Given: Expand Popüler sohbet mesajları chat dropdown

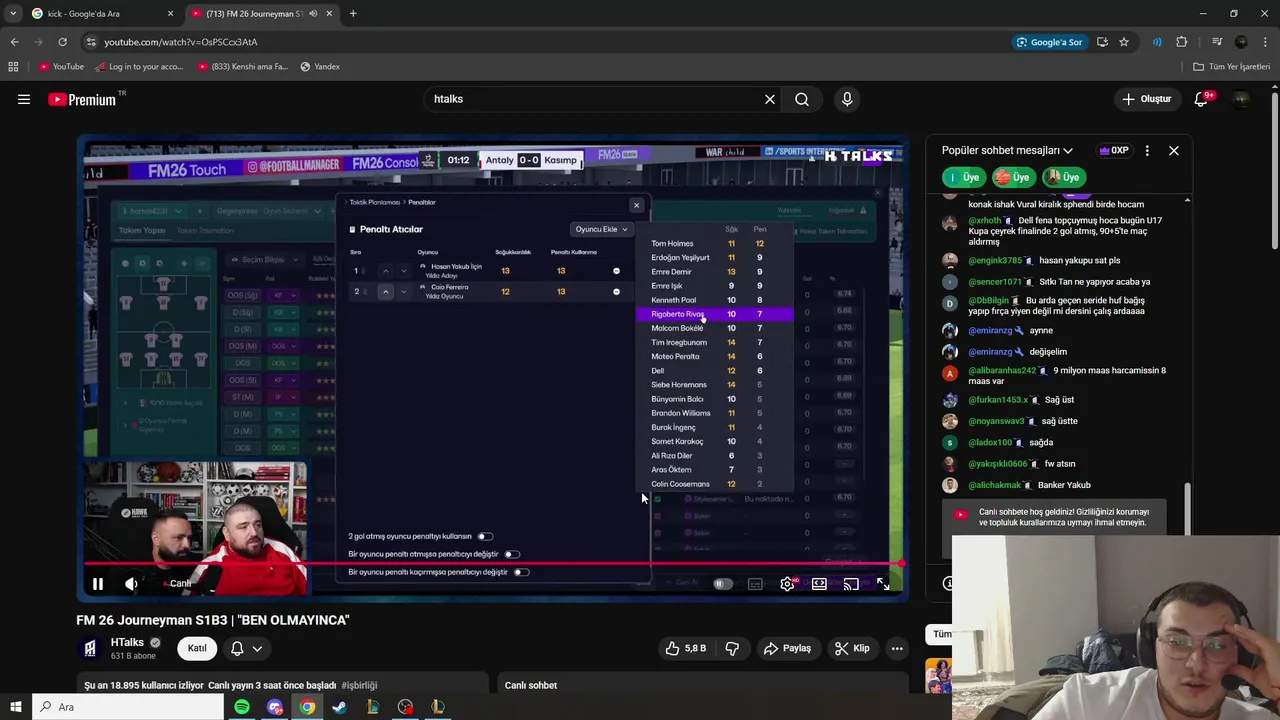Looking at the screenshot, I should (x=1007, y=151).
